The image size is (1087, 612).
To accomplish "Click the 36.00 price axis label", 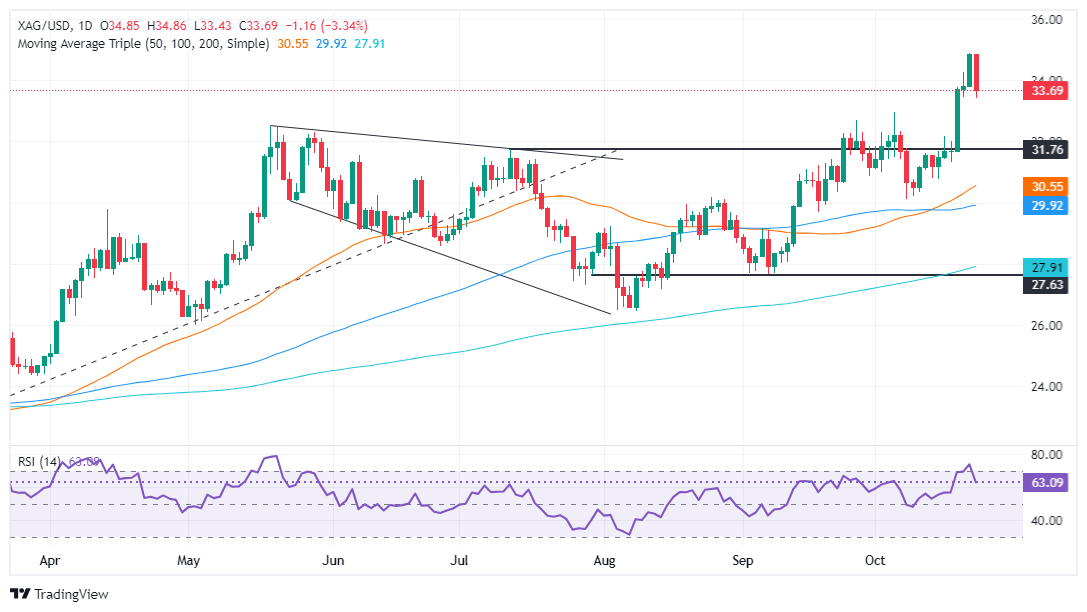I will [x=1047, y=19].
